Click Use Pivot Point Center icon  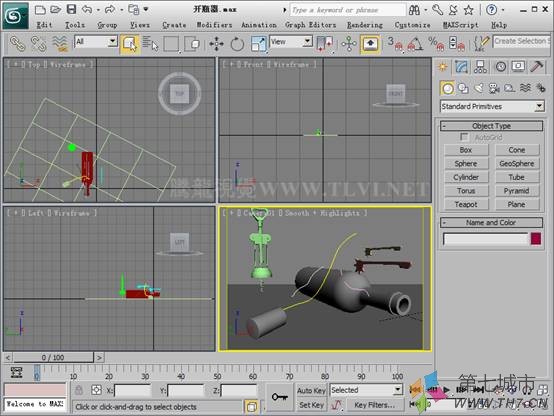click(325, 44)
